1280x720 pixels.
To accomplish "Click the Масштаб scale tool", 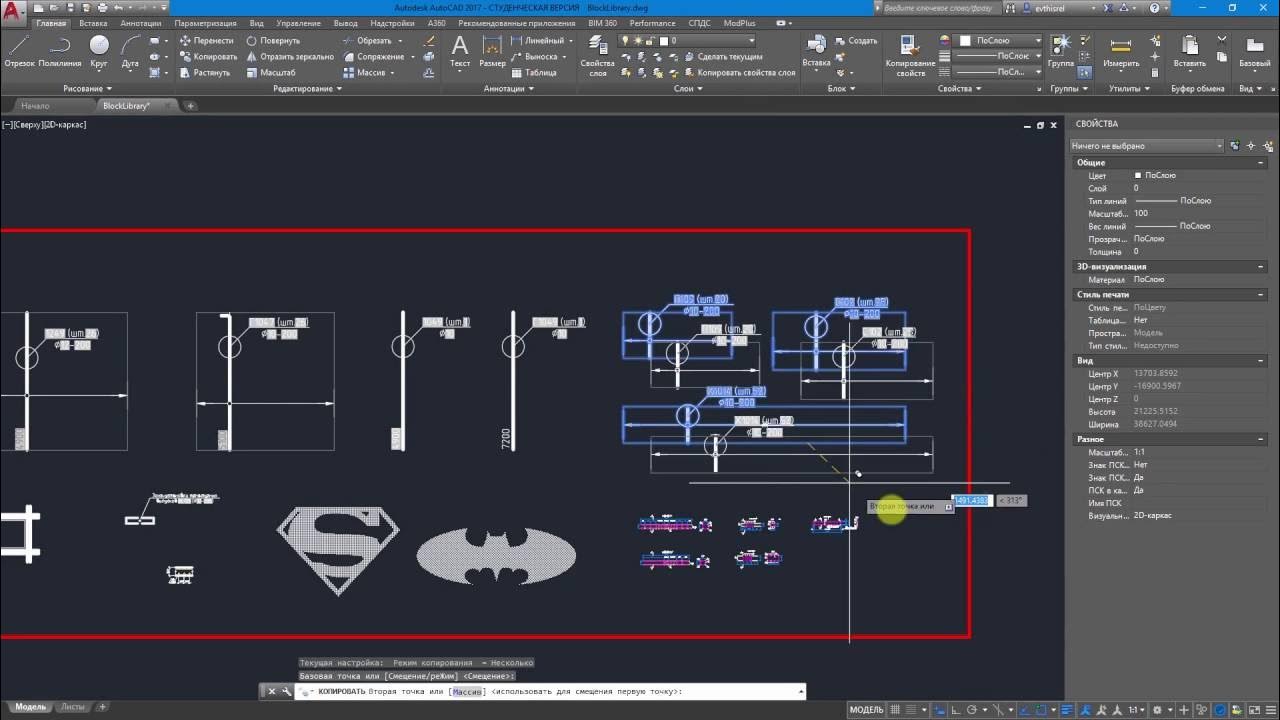I will tap(270, 73).
